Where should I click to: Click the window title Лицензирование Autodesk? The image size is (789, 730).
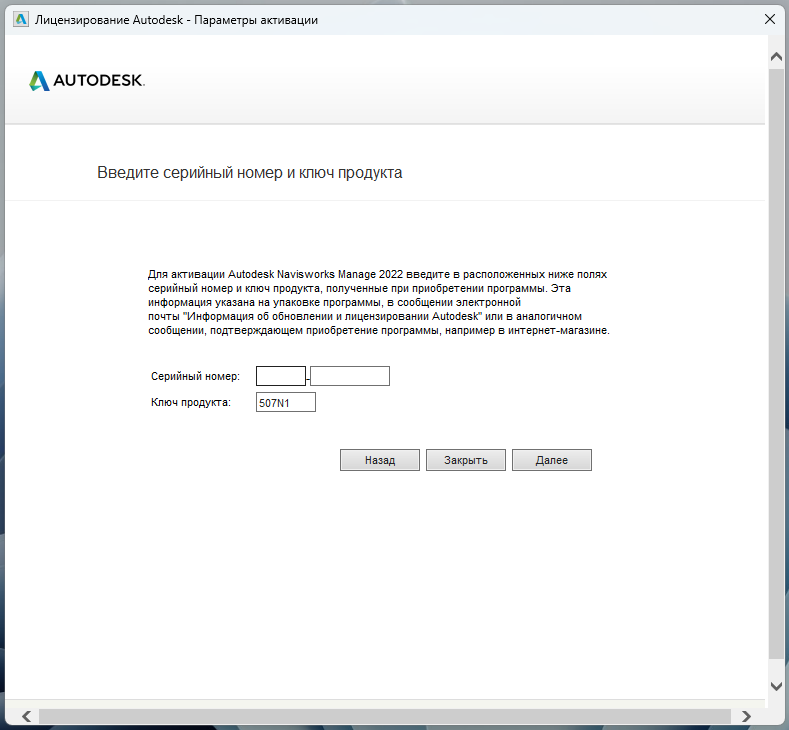tap(176, 19)
